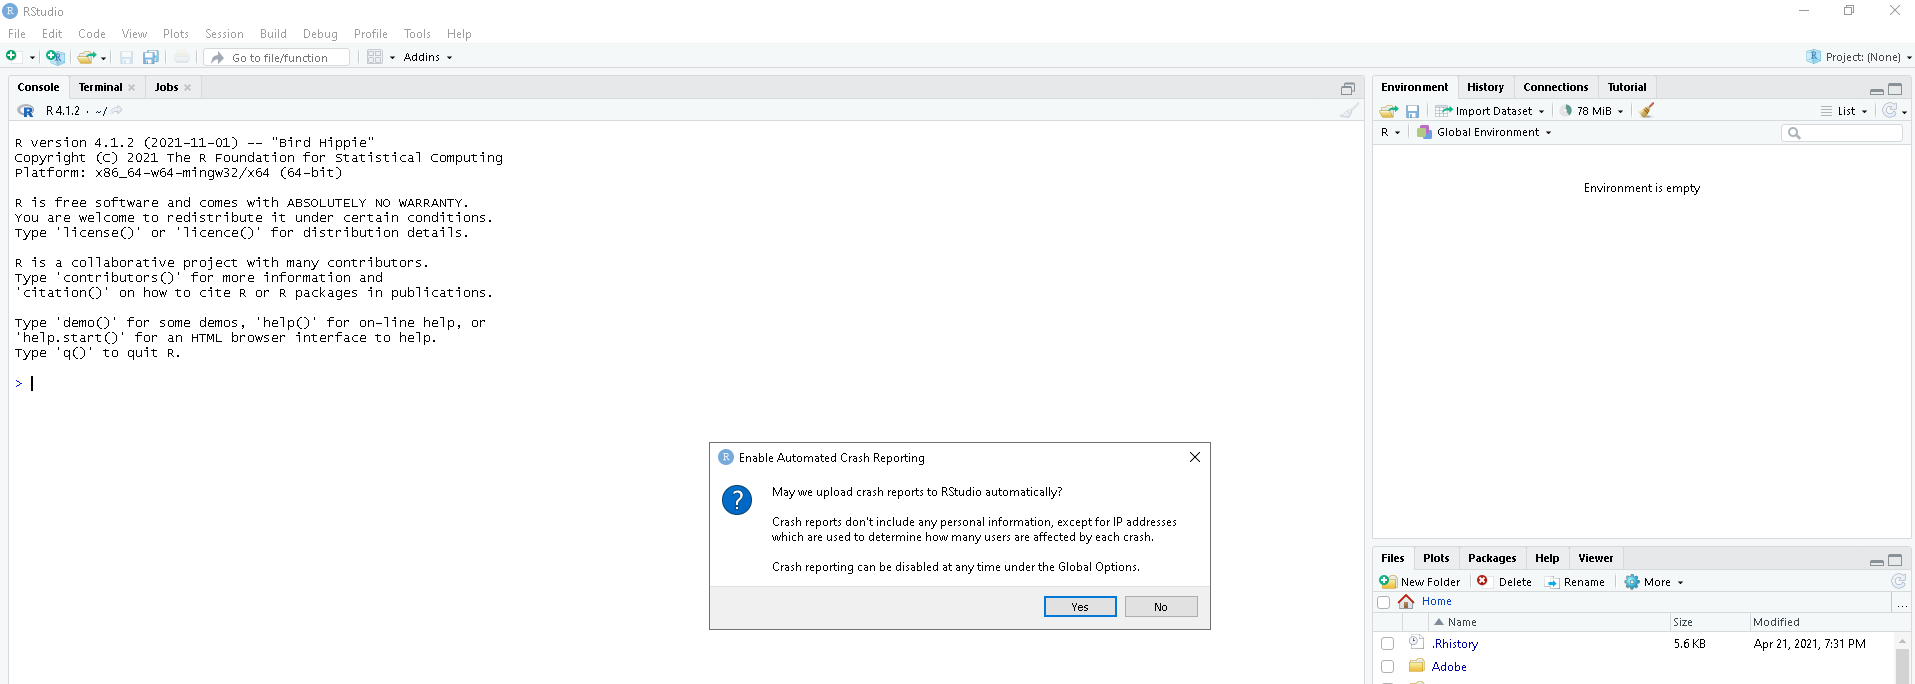Click the Environment search input field

tap(1842, 132)
